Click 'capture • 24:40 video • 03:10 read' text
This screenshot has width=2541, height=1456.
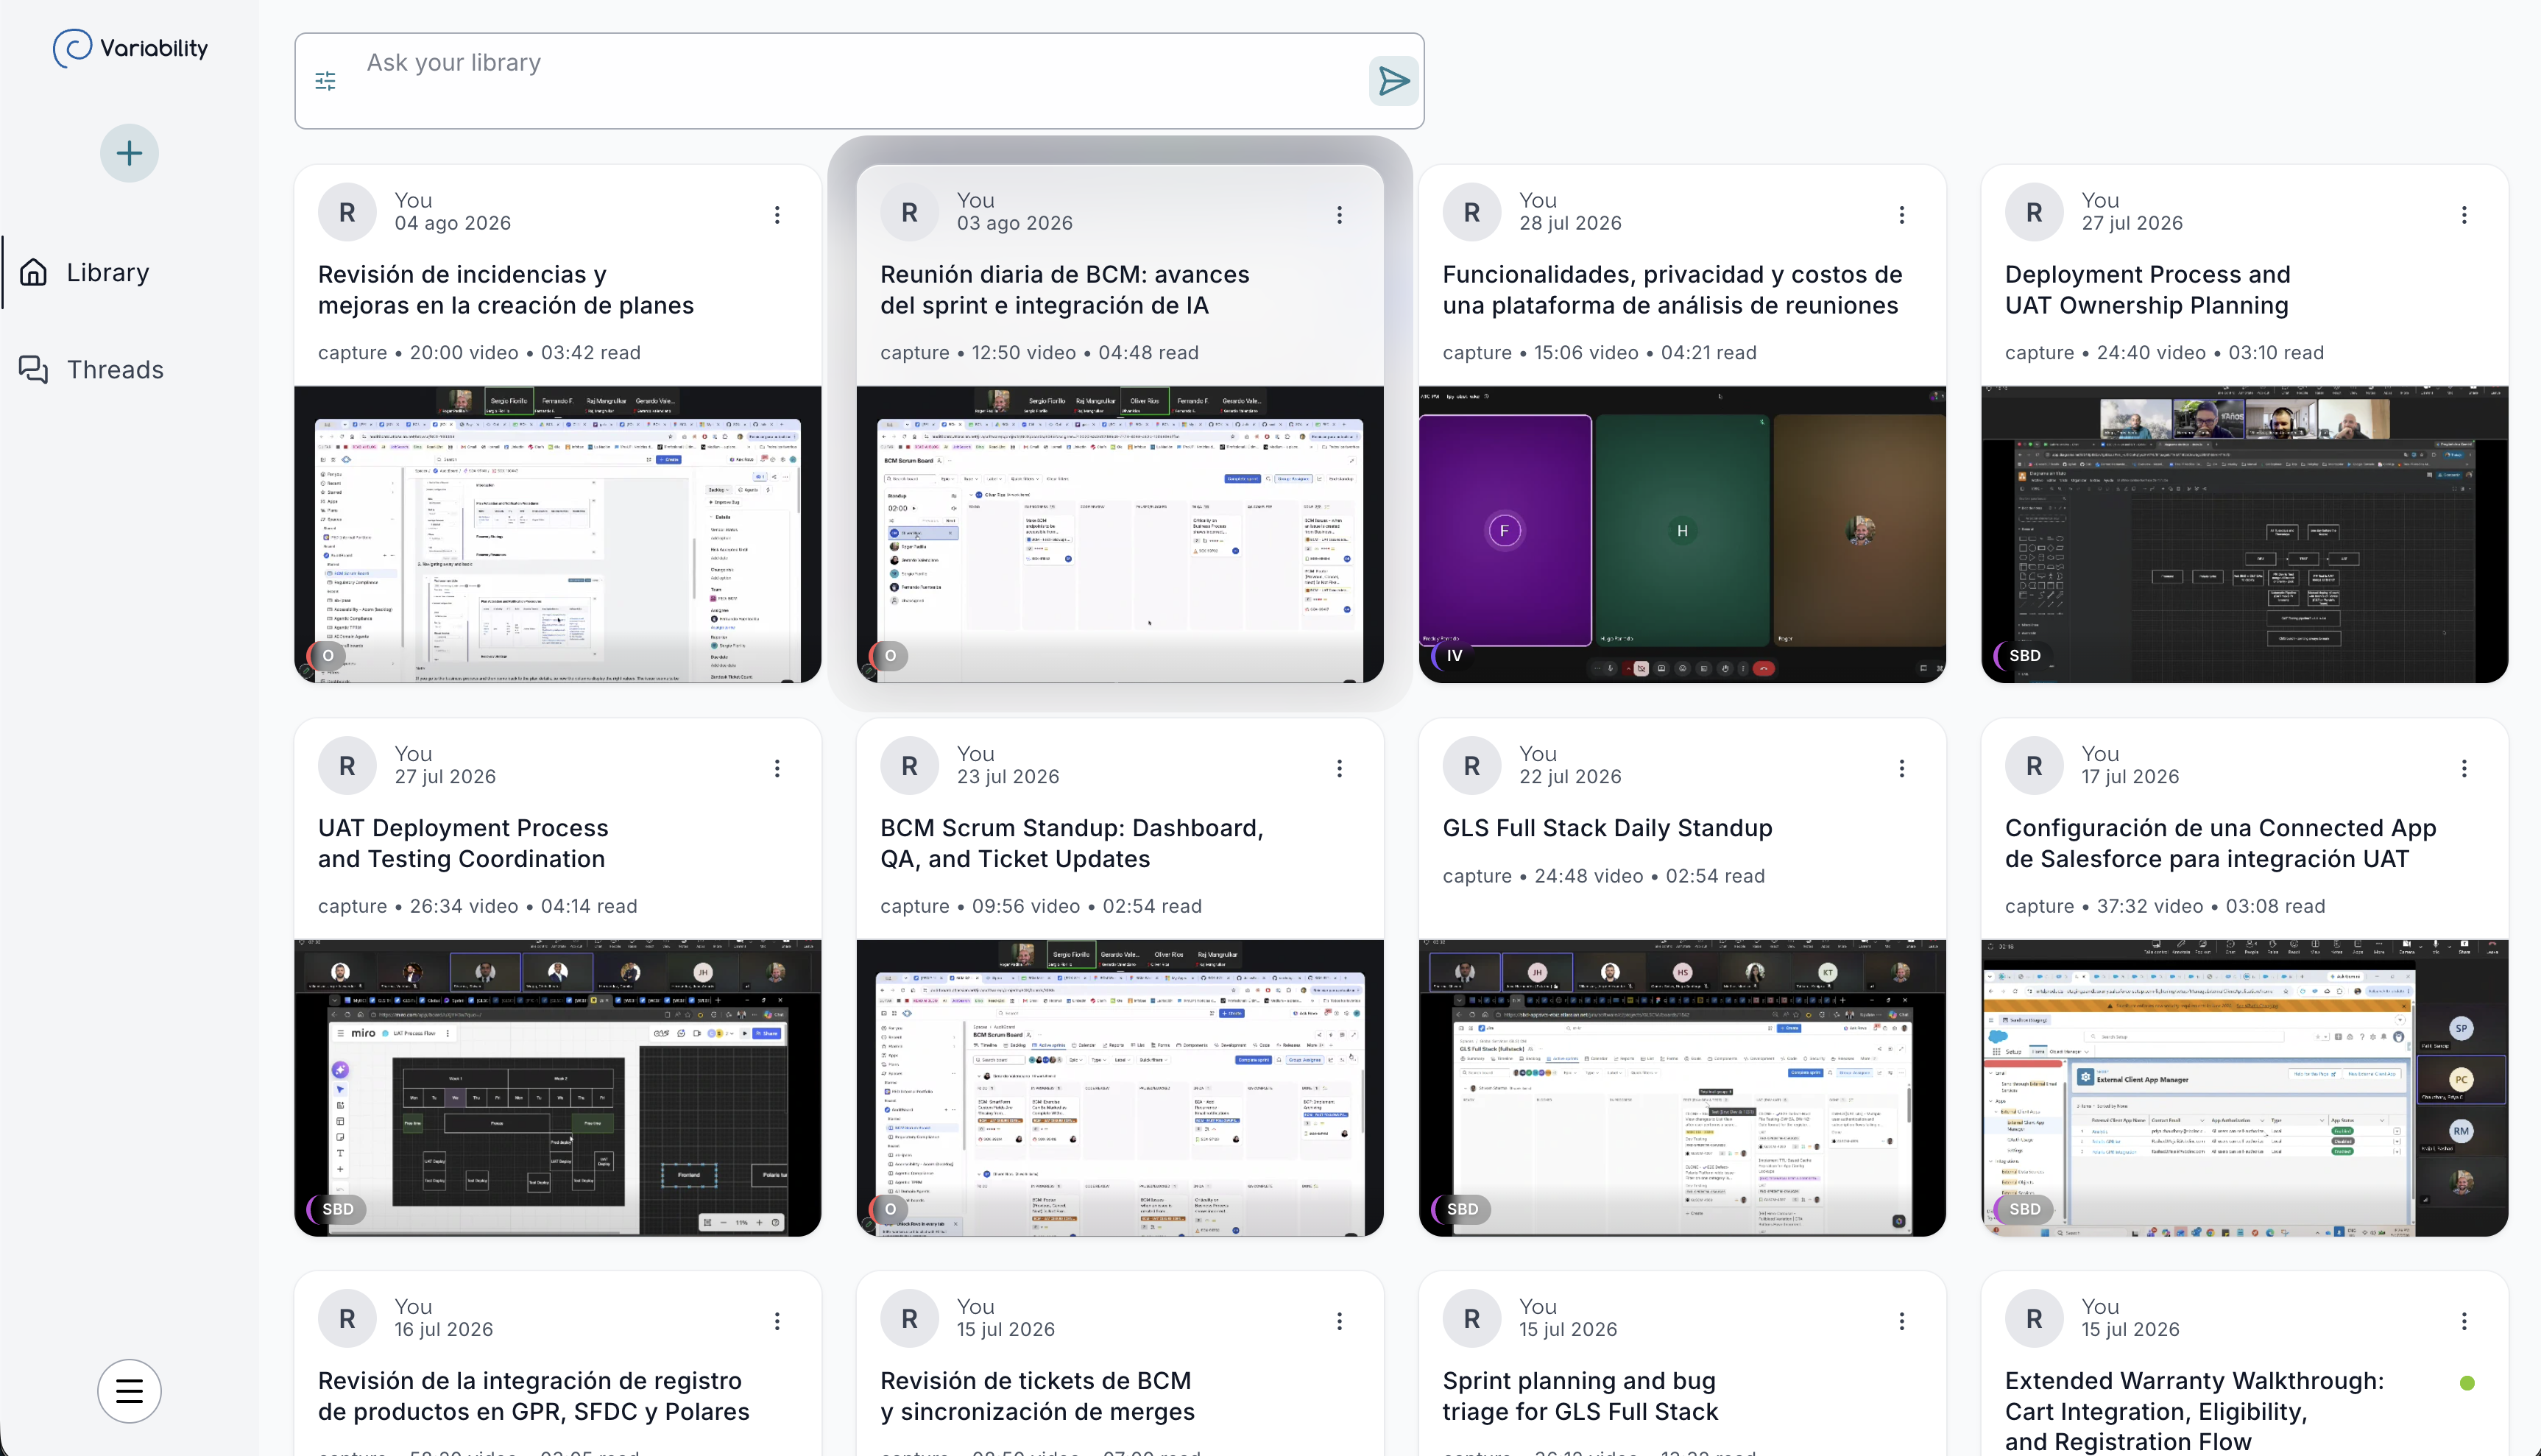click(2164, 352)
